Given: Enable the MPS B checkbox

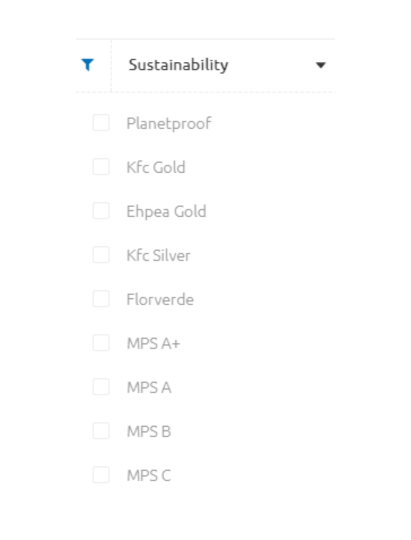Looking at the screenshot, I should click(101, 431).
